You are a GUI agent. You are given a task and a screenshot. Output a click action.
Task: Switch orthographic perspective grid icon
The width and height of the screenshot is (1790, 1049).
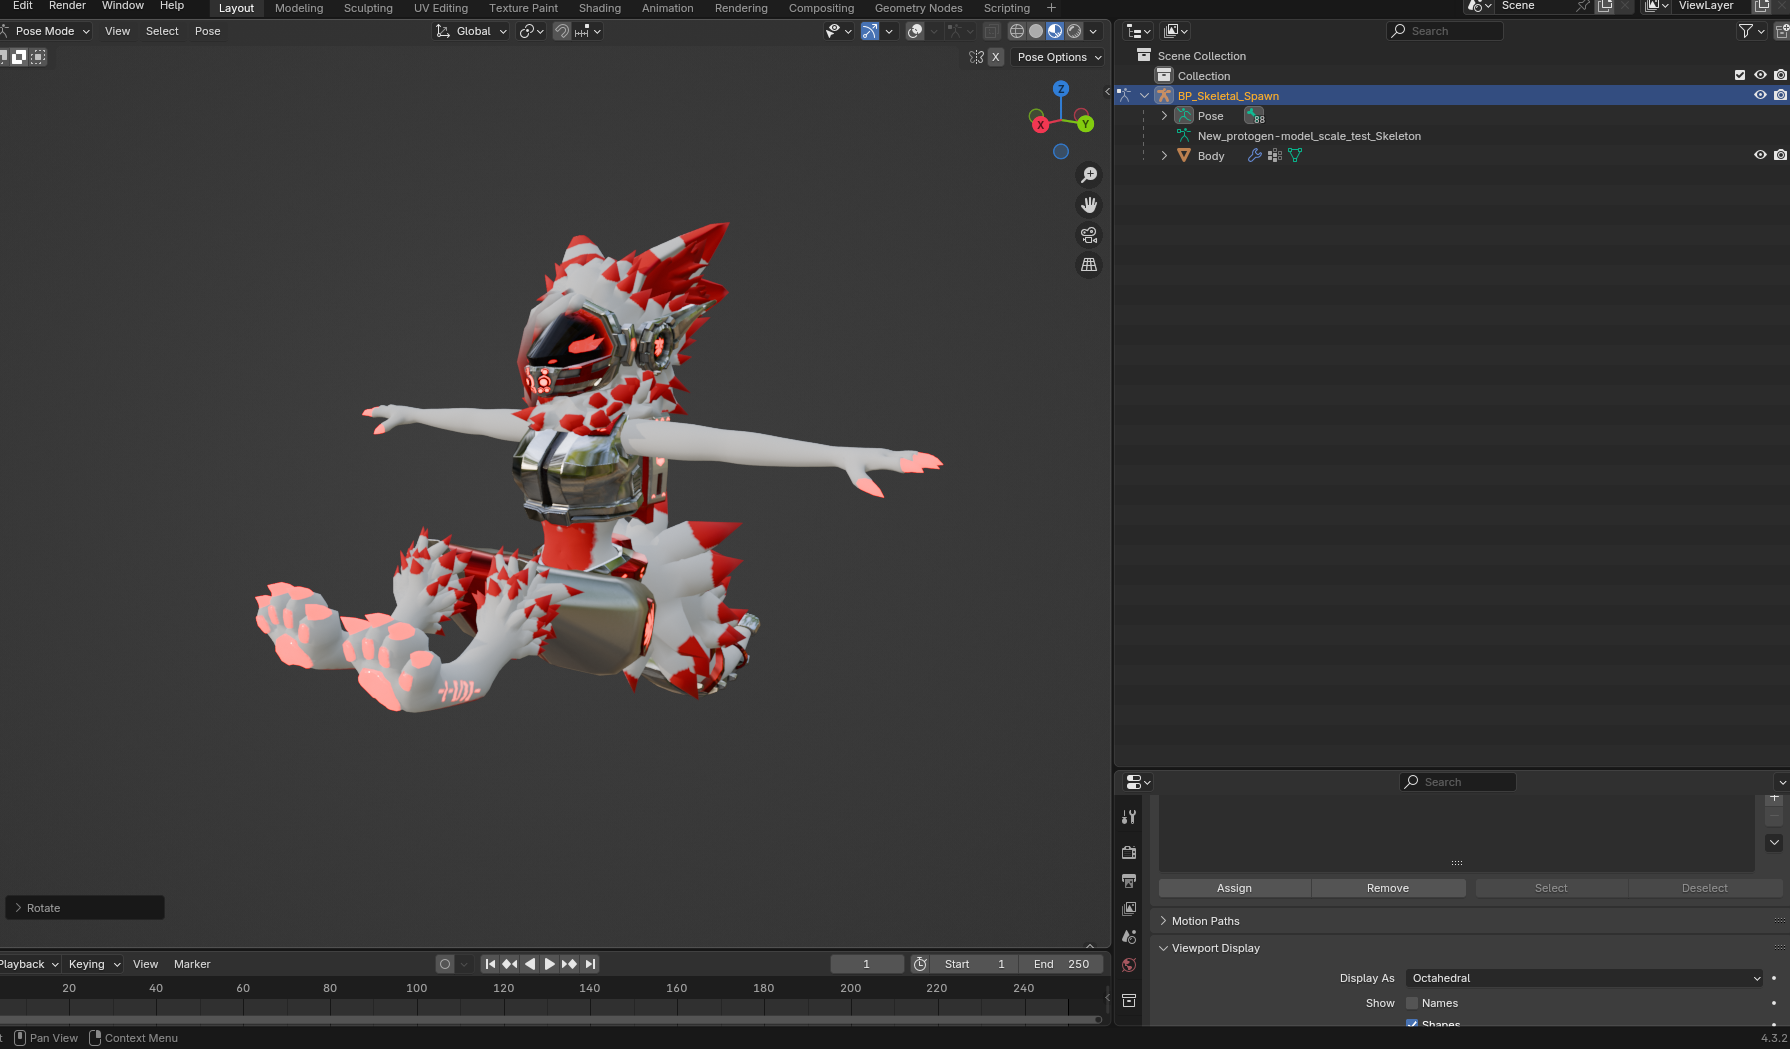1089,265
